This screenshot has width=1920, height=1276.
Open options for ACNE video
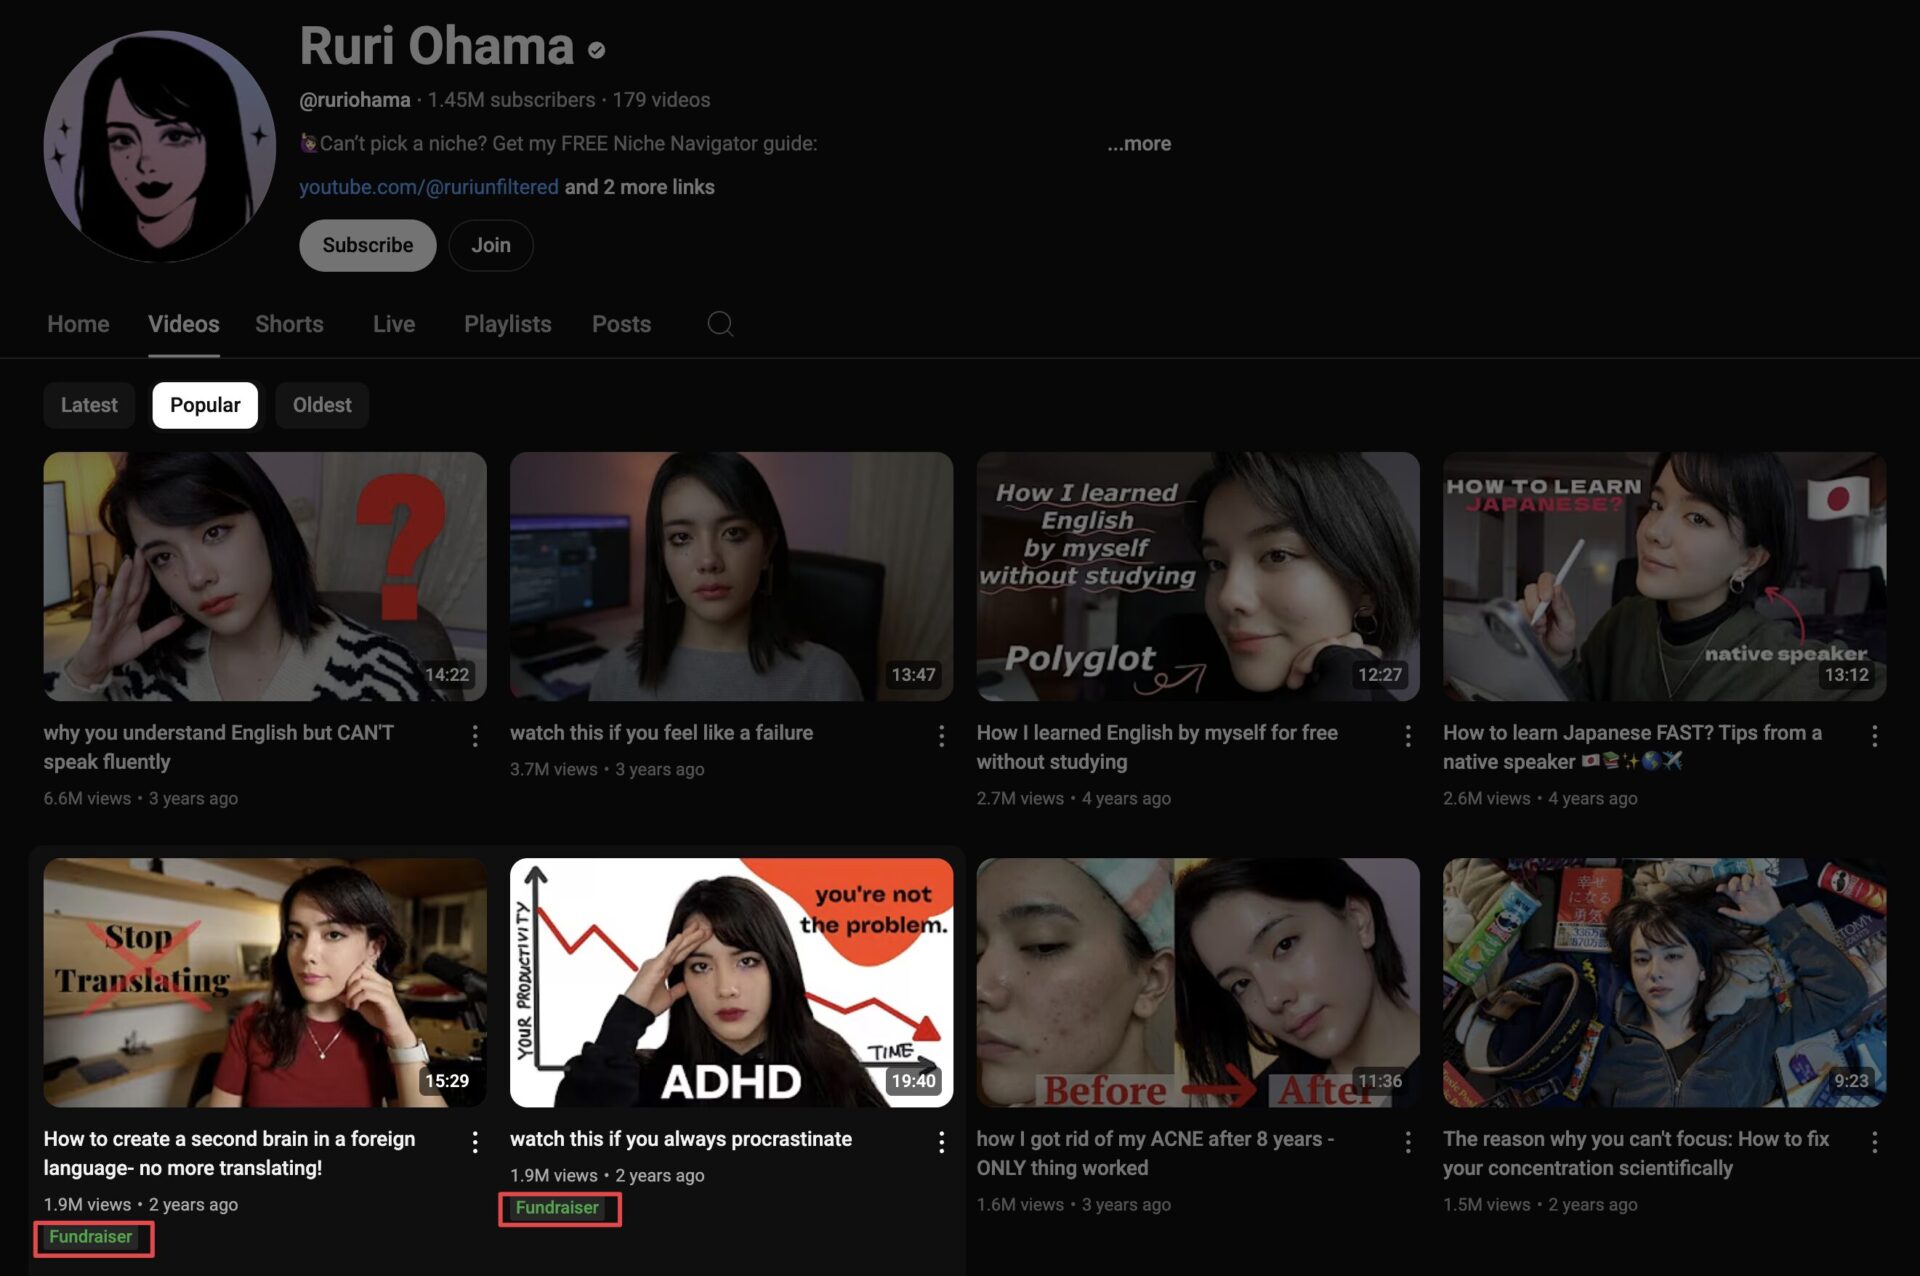pyautogui.click(x=1408, y=1143)
